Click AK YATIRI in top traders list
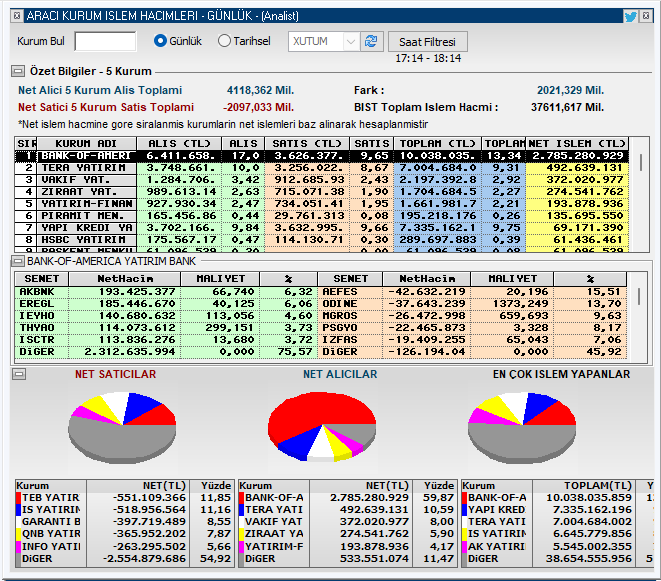The image size is (661, 581). tap(497, 547)
